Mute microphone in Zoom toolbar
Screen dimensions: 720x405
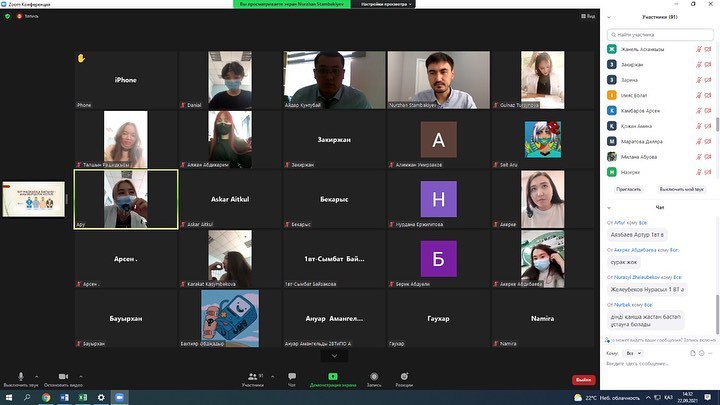20,376
